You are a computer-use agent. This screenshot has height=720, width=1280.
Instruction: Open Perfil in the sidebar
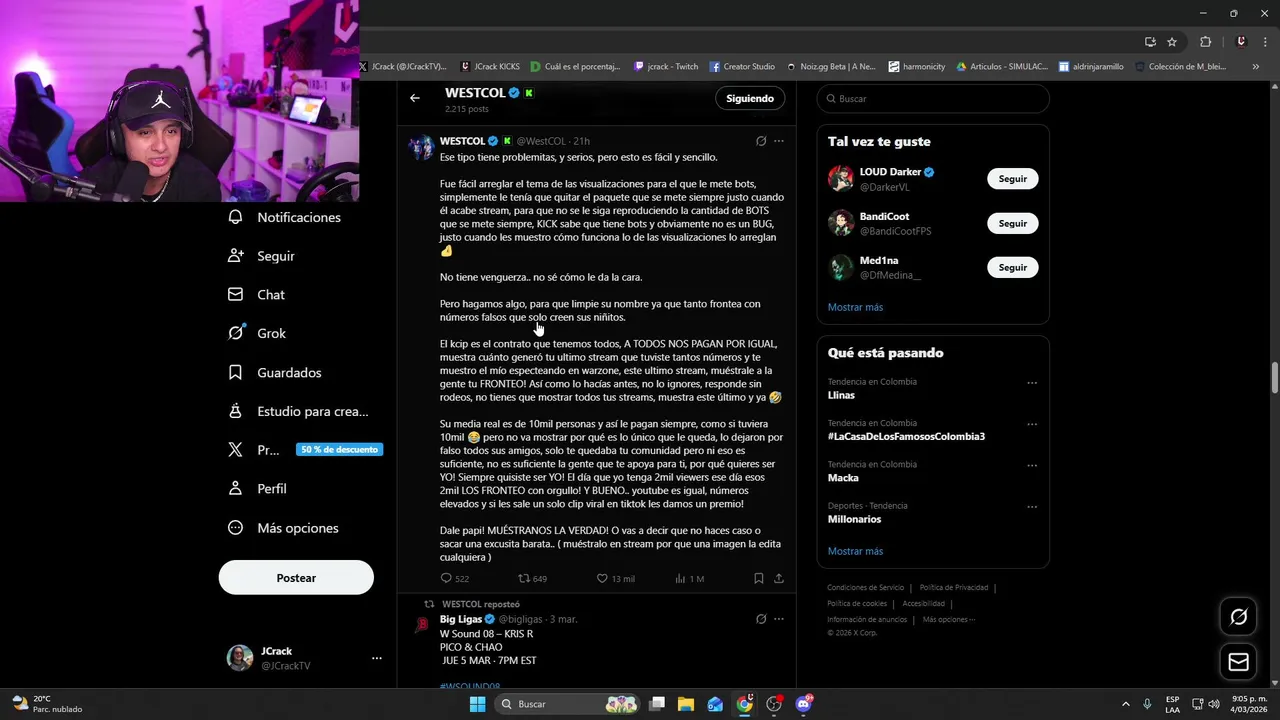coord(257,489)
